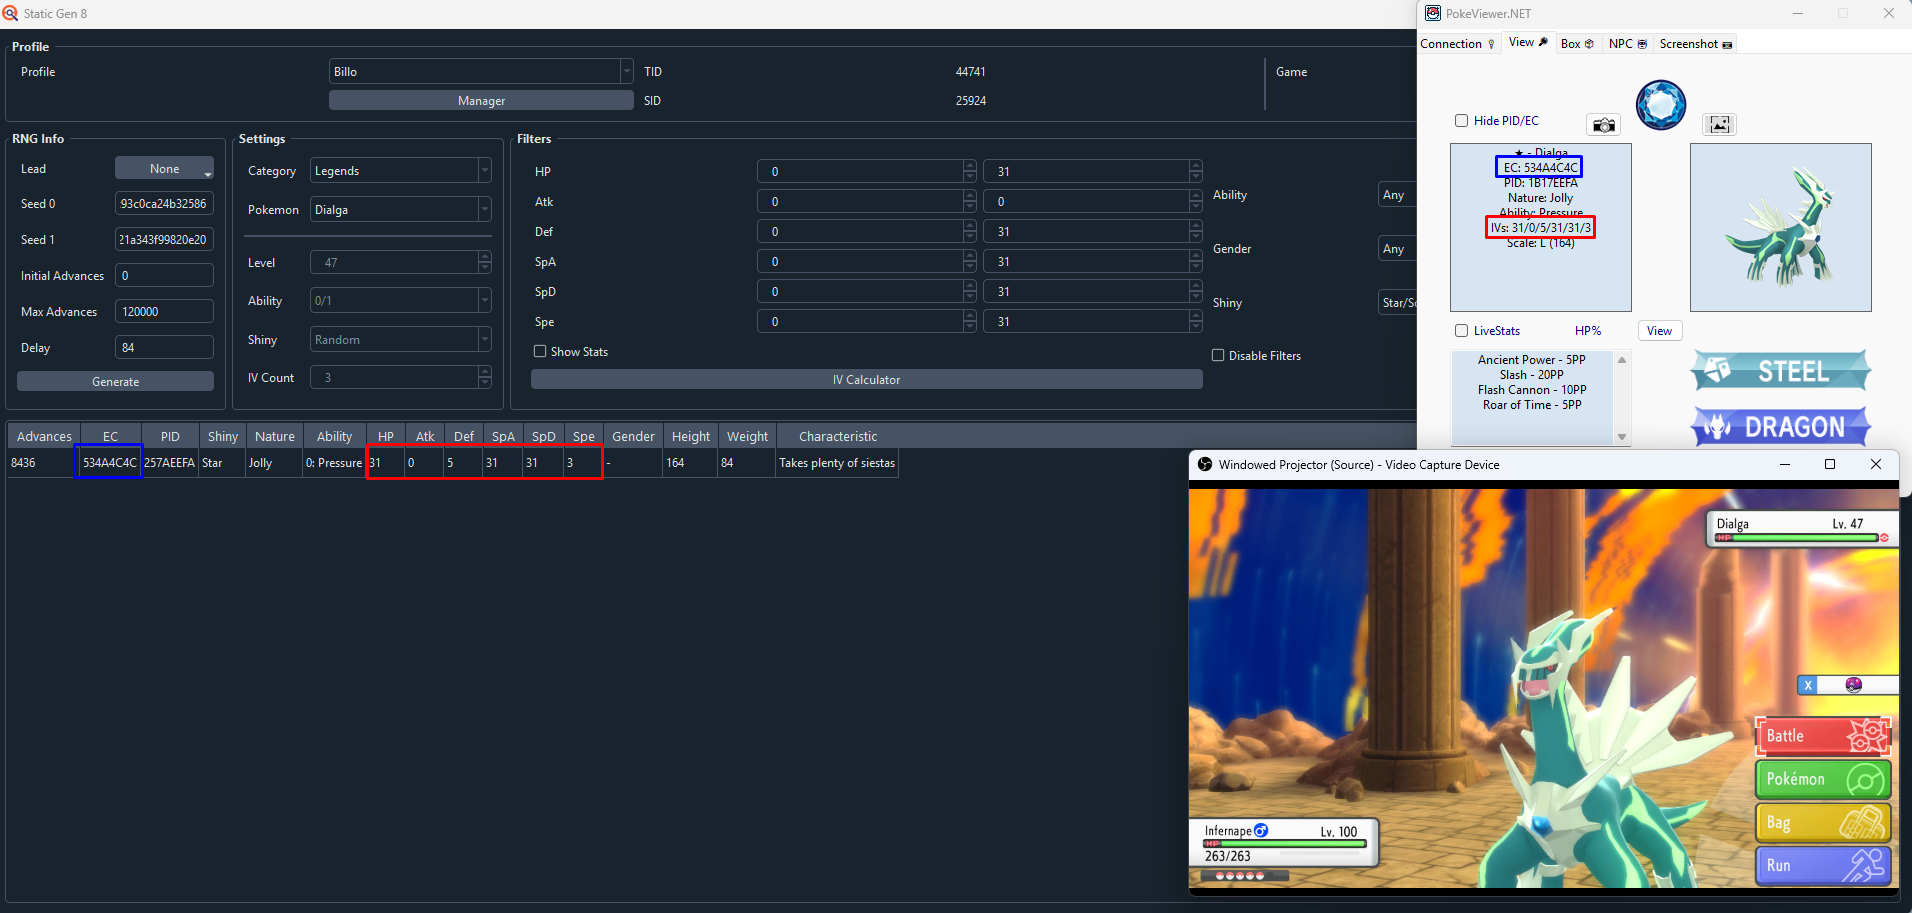Viewport: 1912px width, 913px height.
Task: Select the 534A4C4C EC cell in results
Action: coord(110,462)
